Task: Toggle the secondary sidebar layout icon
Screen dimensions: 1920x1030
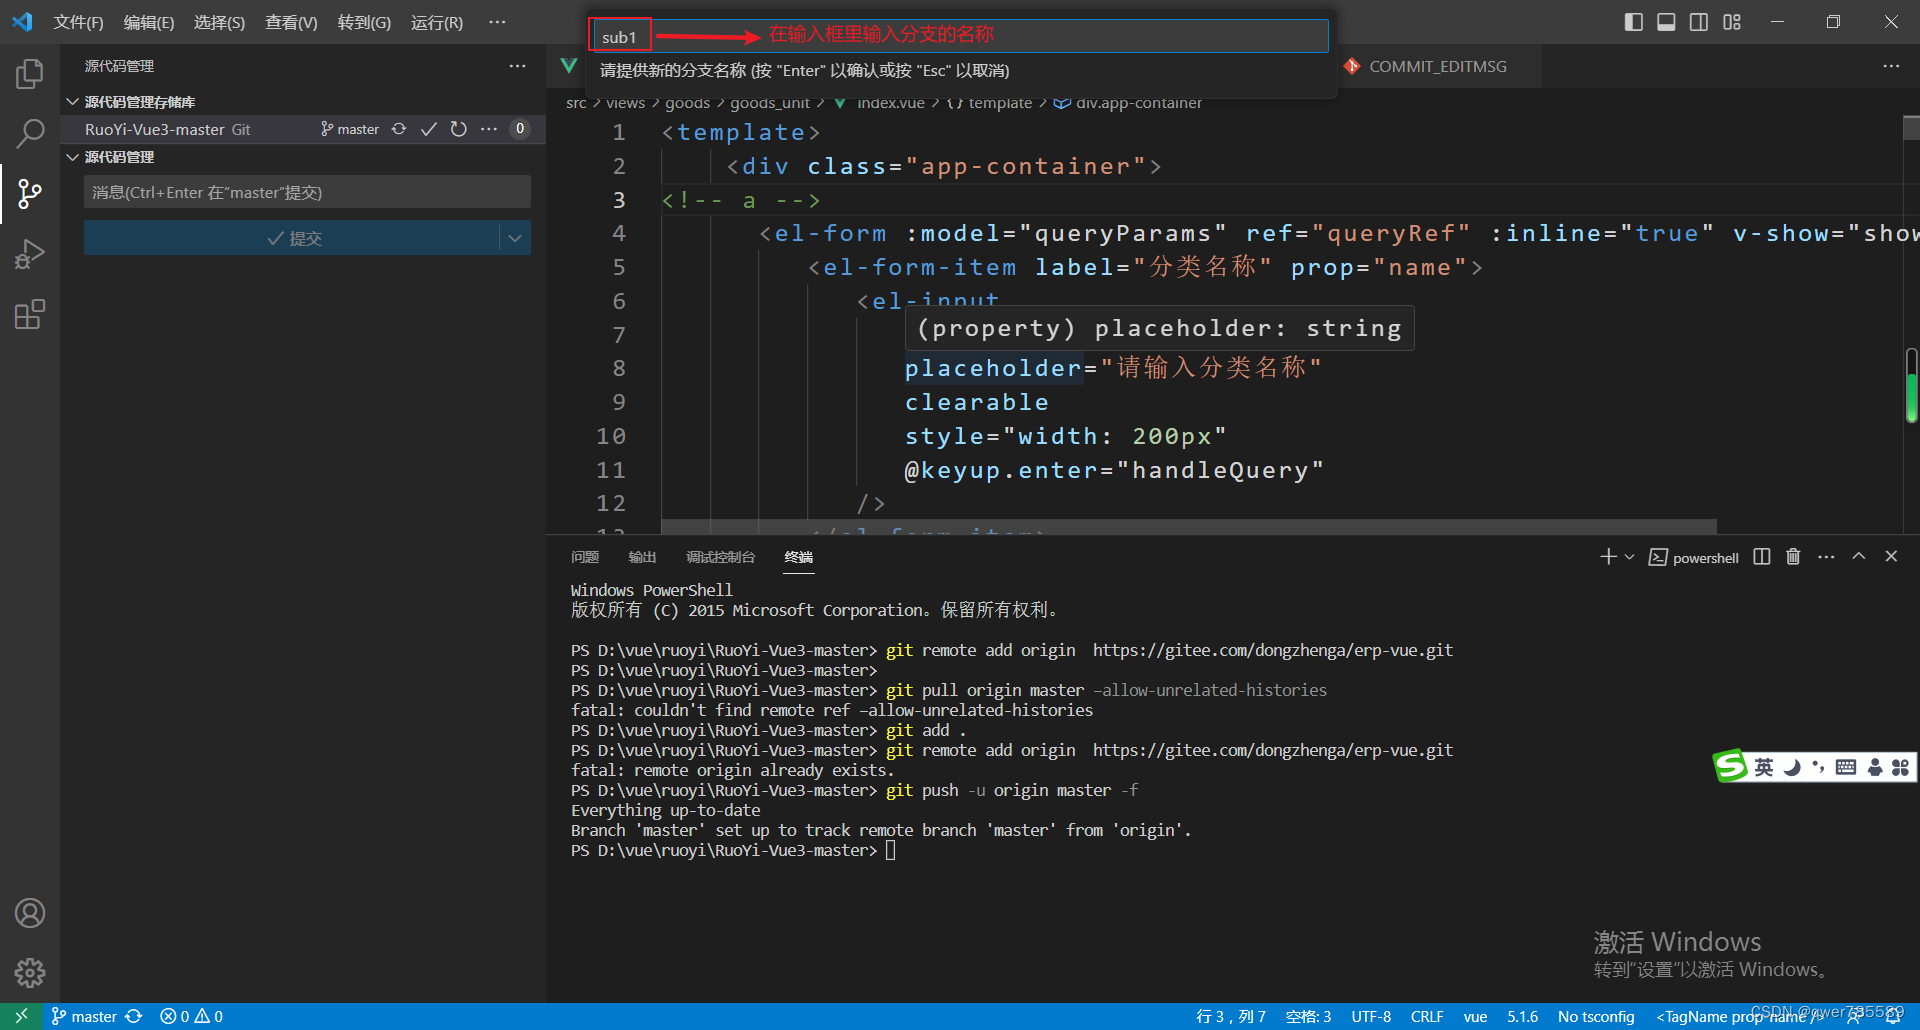Action: click(1699, 22)
